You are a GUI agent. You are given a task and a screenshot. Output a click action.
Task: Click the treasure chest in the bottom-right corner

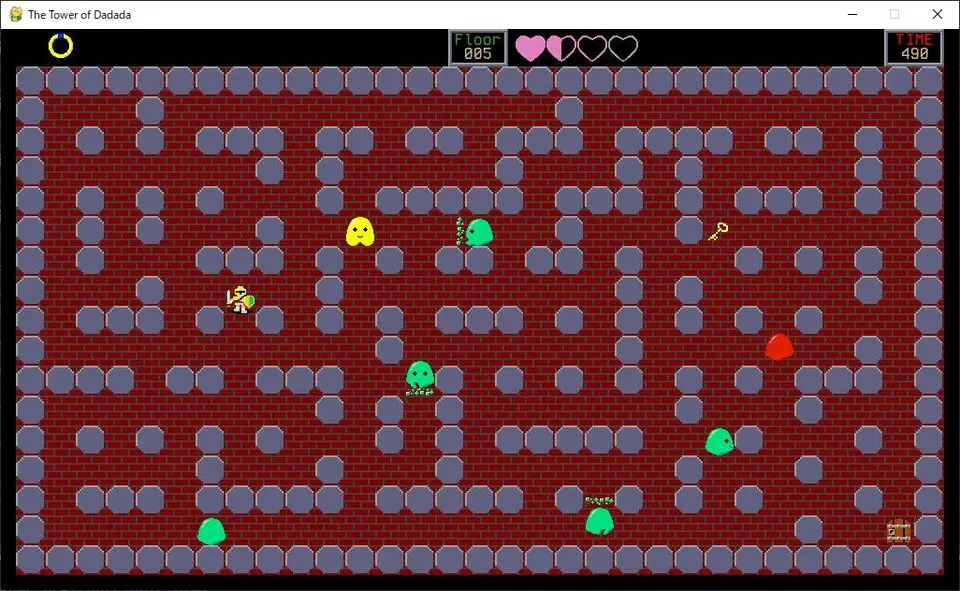click(898, 531)
